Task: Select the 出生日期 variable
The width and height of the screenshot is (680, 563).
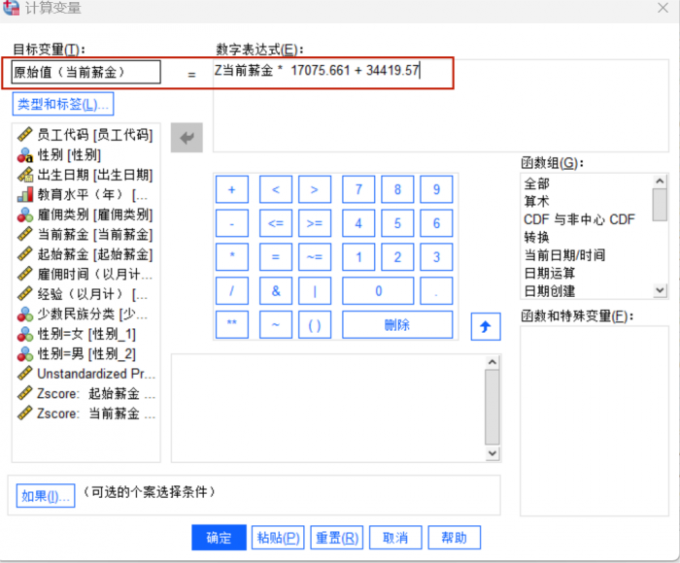Action: (85, 175)
